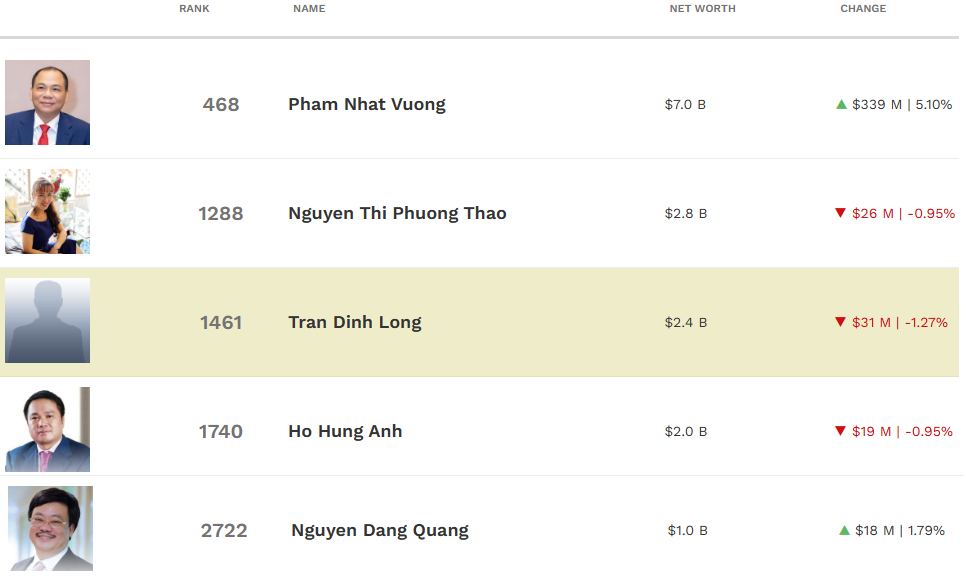966x578 pixels.
Task: Open Pham Nhat Vuong's profile link
Action: [367, 104]
